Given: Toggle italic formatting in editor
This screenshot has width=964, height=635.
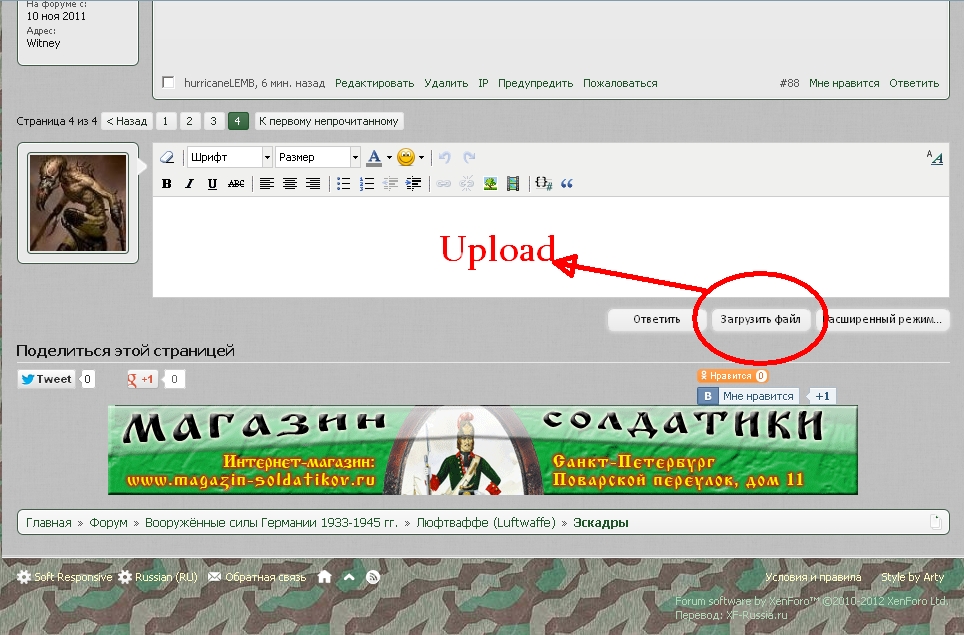Looking at the screenshot, I should point(189,183).
